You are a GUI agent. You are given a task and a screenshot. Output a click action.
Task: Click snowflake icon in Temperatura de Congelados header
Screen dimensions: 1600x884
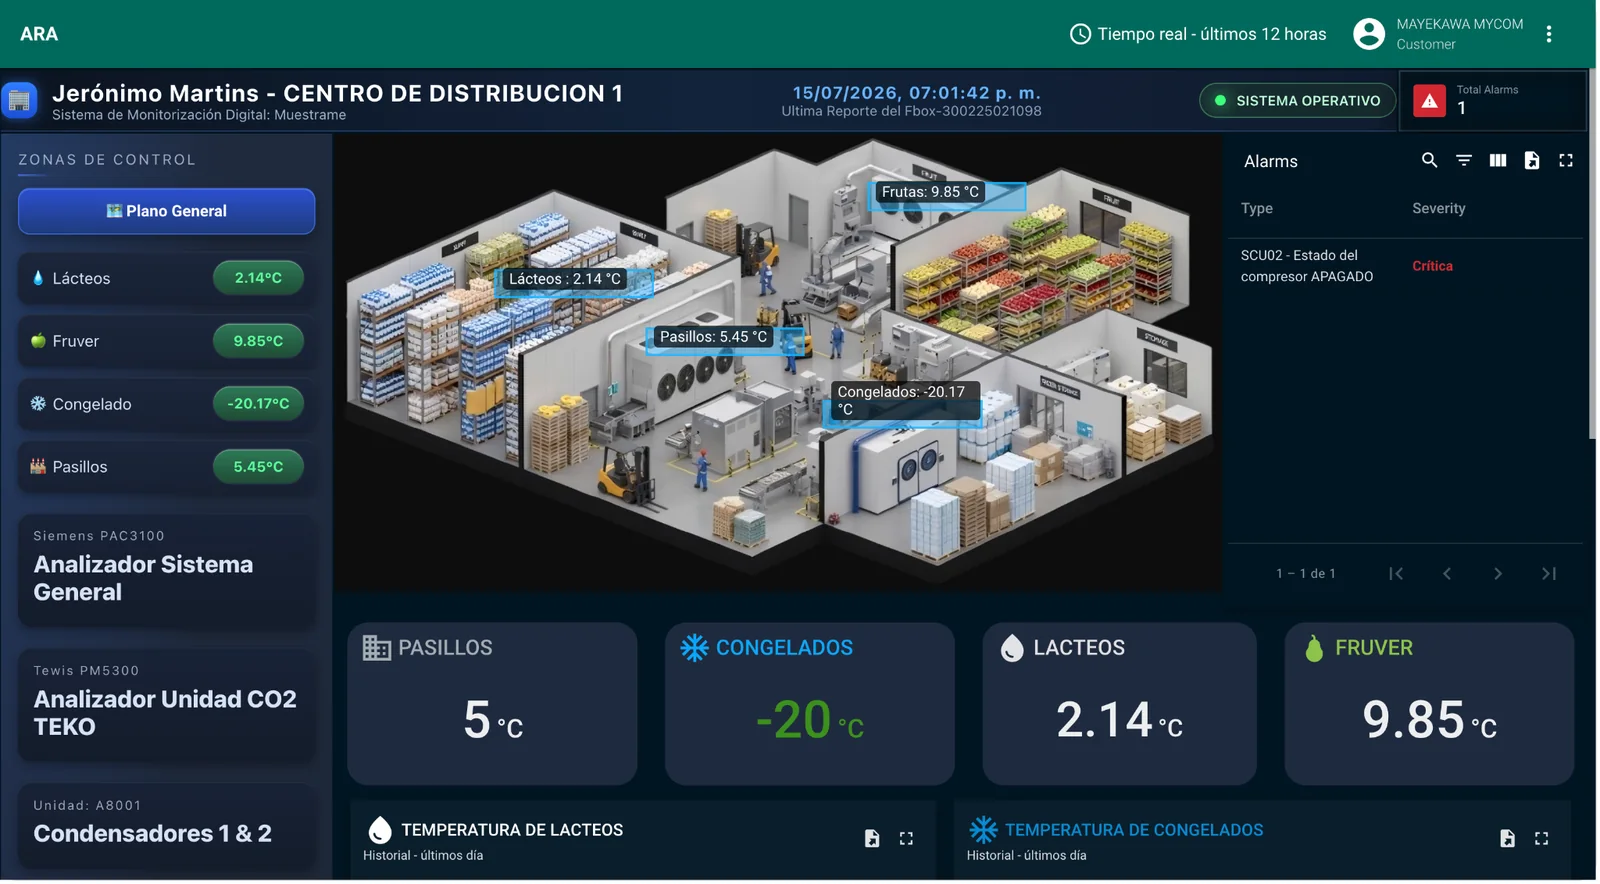[983, 830]
